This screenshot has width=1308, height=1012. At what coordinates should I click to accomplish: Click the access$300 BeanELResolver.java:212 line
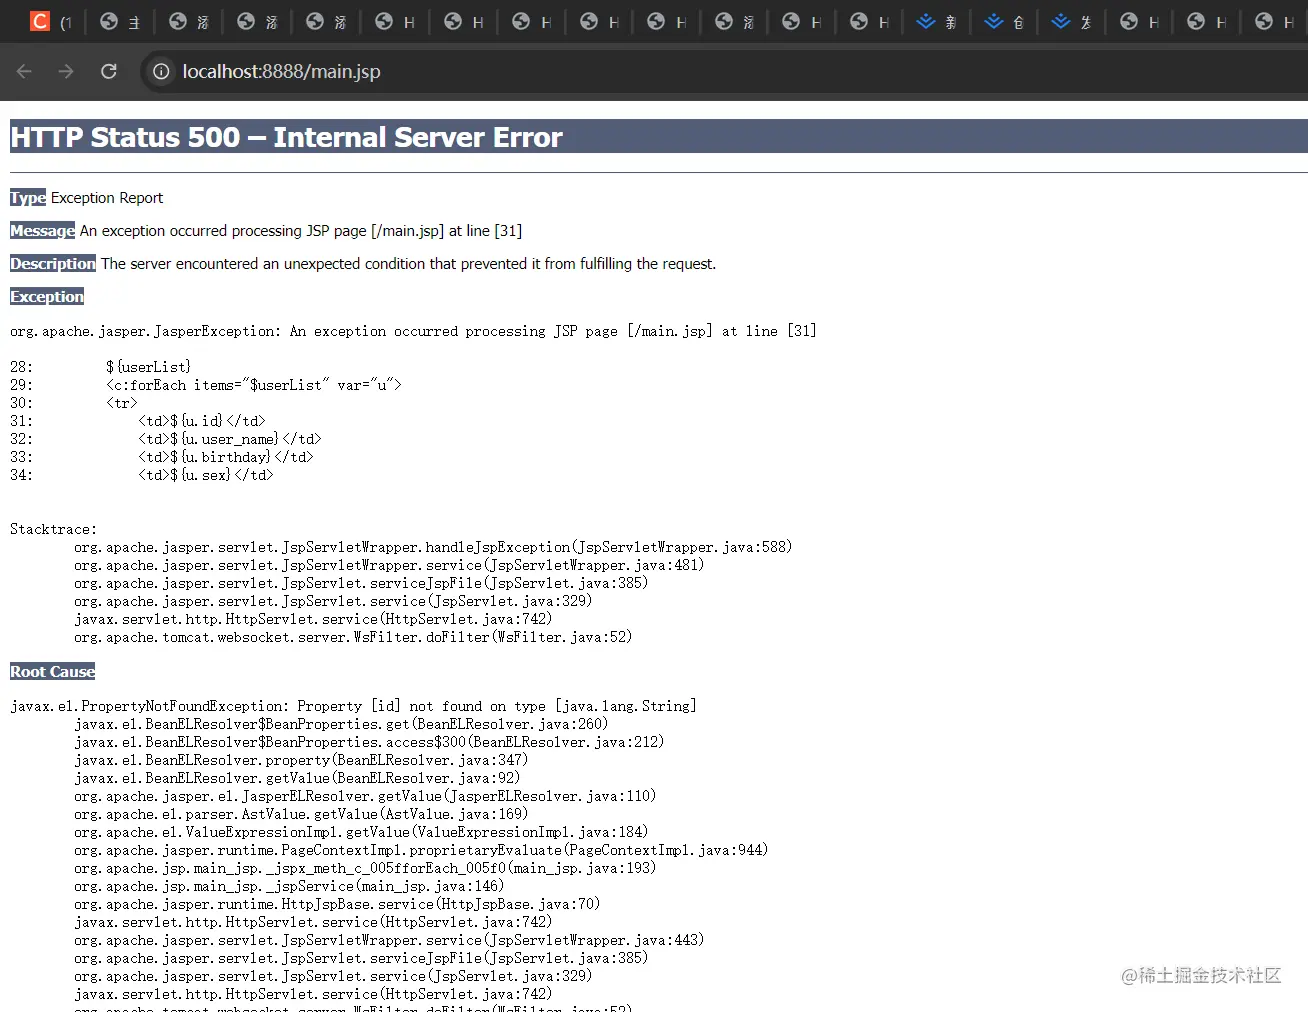click(x=369, y=742)
